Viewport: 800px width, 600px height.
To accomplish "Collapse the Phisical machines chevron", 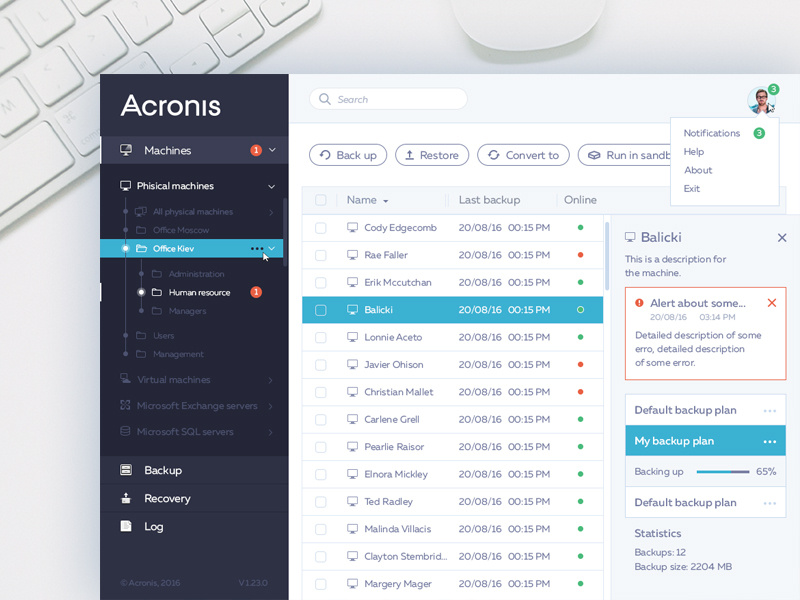I will coord(271,186).
